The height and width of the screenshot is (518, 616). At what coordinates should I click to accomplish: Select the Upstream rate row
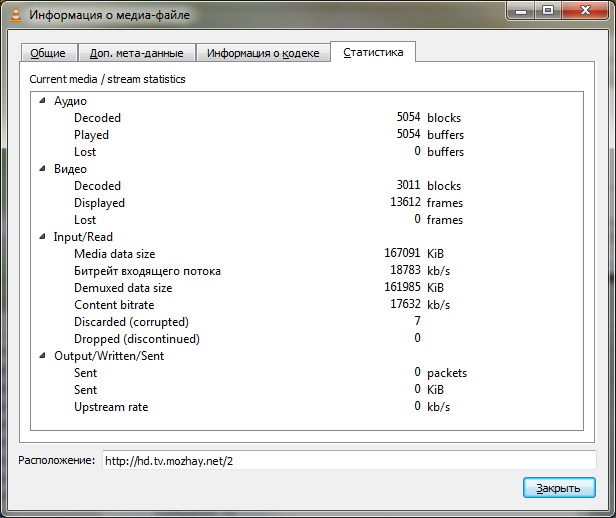point(306,407)
